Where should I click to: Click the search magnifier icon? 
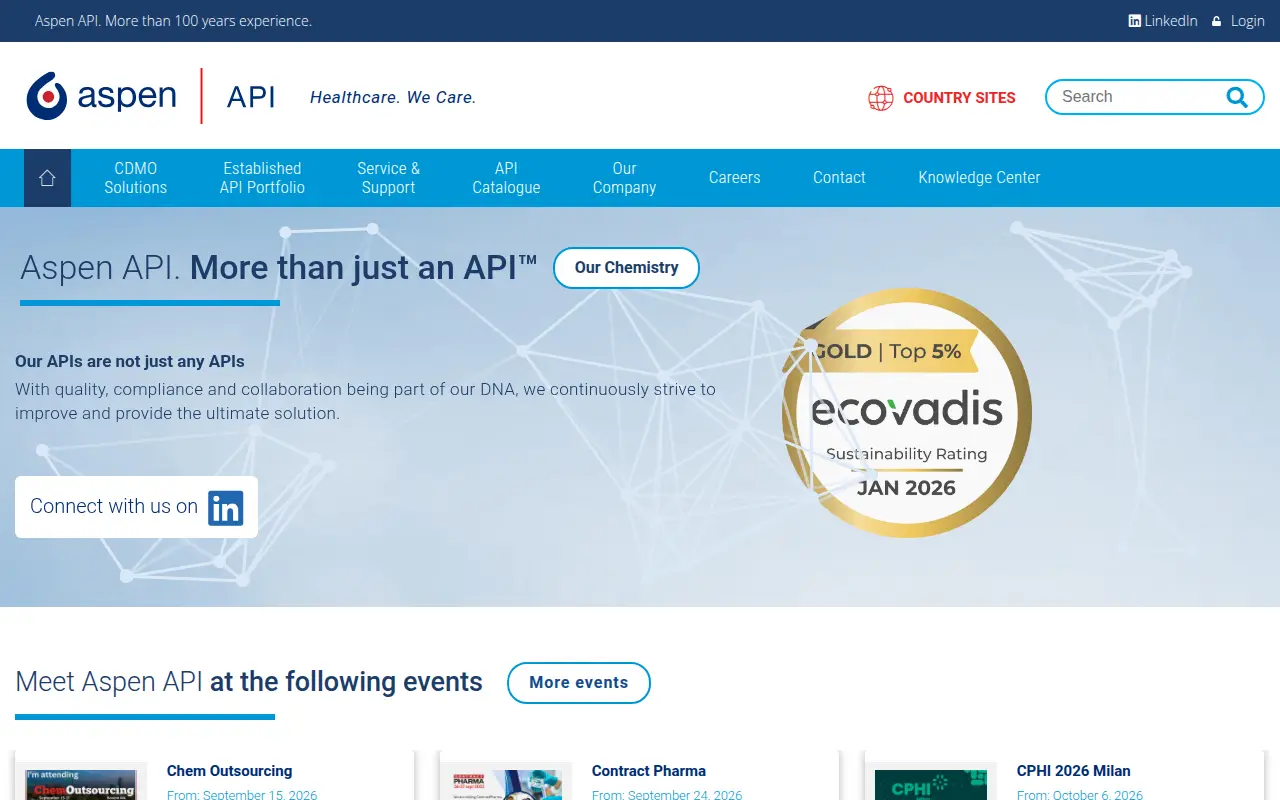[1237, 97]
